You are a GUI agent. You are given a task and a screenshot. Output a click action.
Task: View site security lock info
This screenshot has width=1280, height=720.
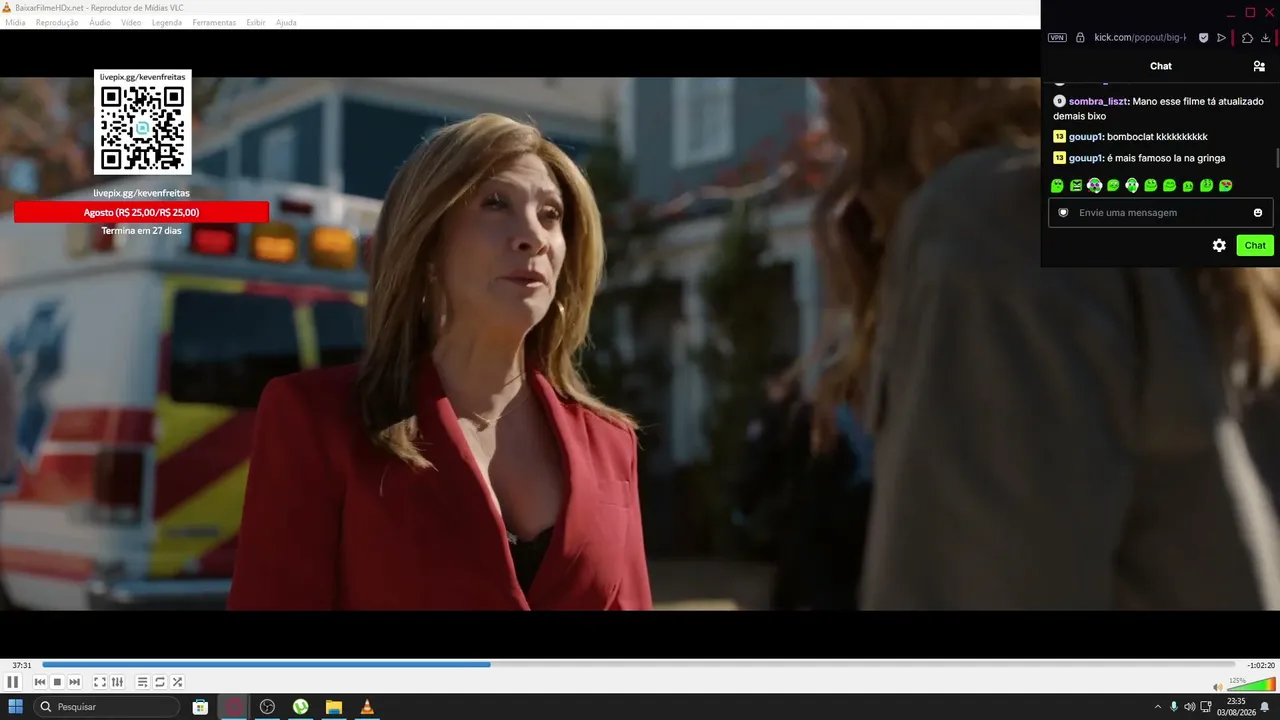click(1080, 38)
